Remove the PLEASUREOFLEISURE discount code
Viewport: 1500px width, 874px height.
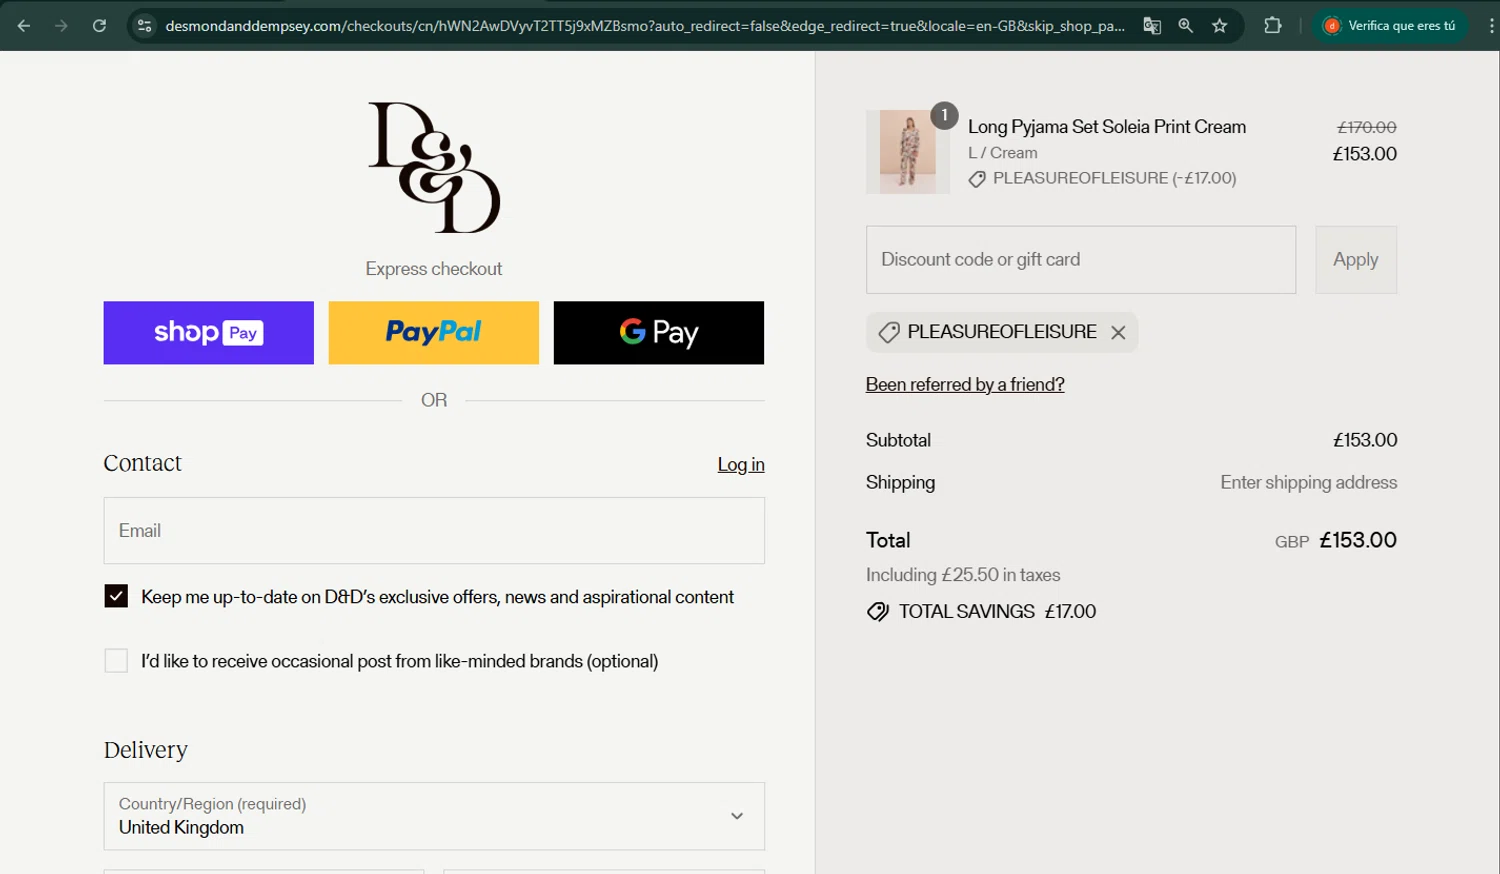point(1118,333)
